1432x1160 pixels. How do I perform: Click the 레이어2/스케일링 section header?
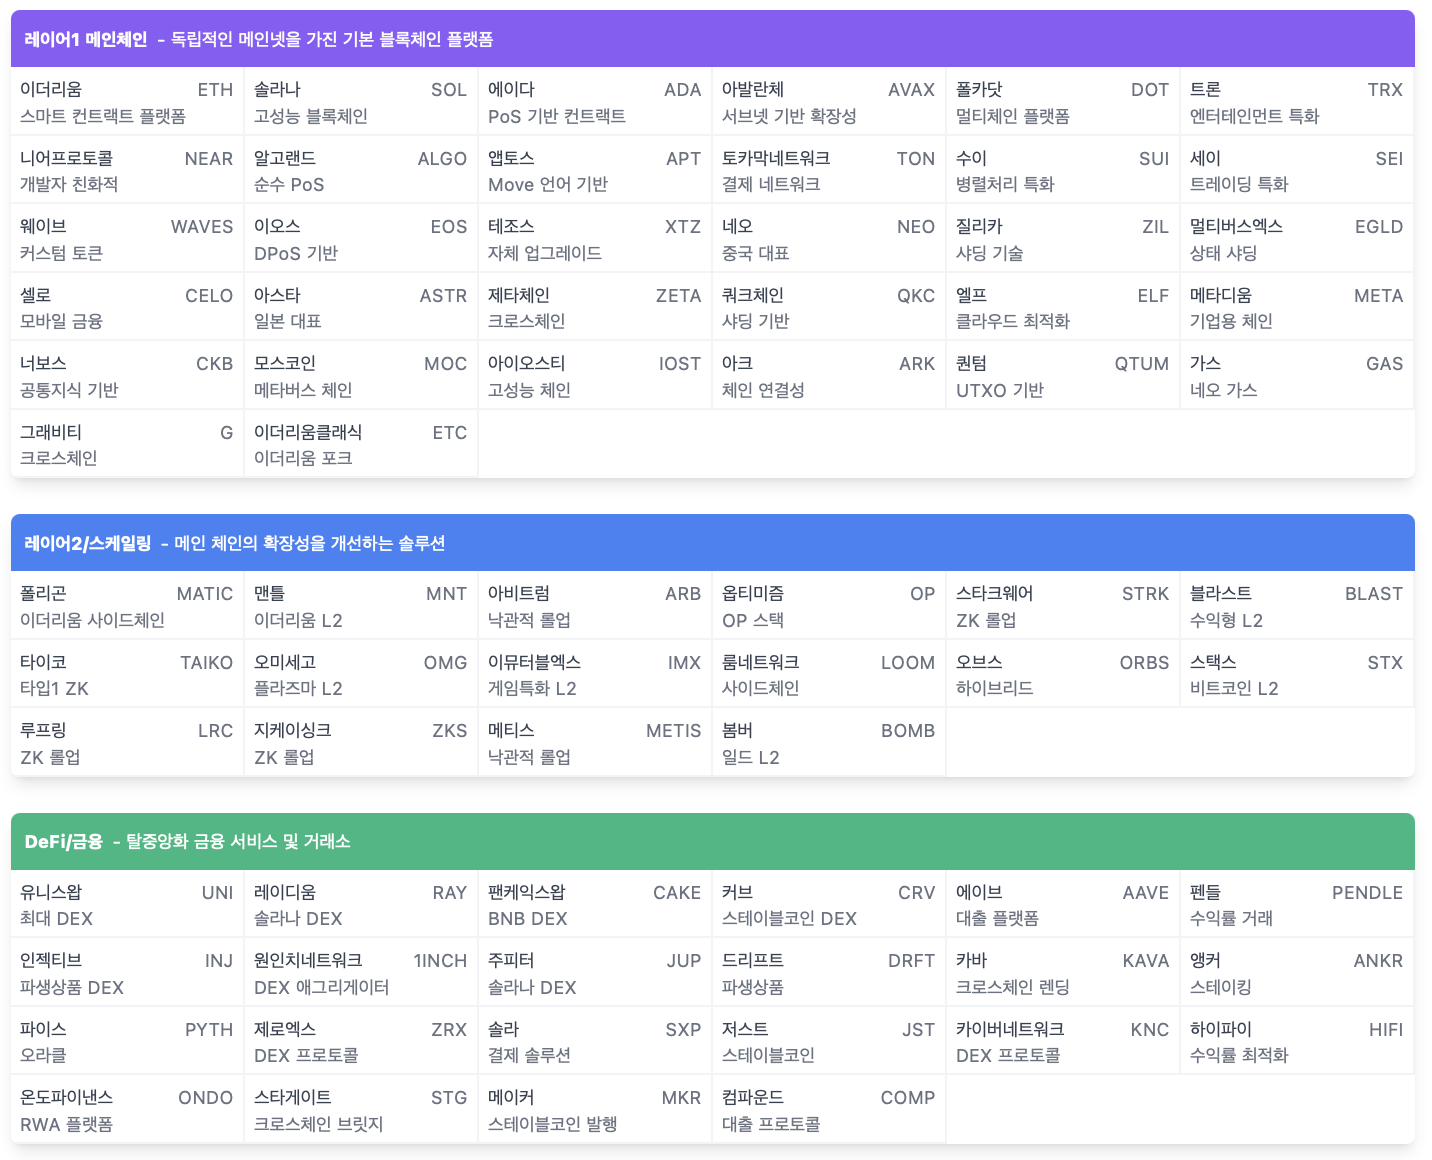(x=713, y=543)
